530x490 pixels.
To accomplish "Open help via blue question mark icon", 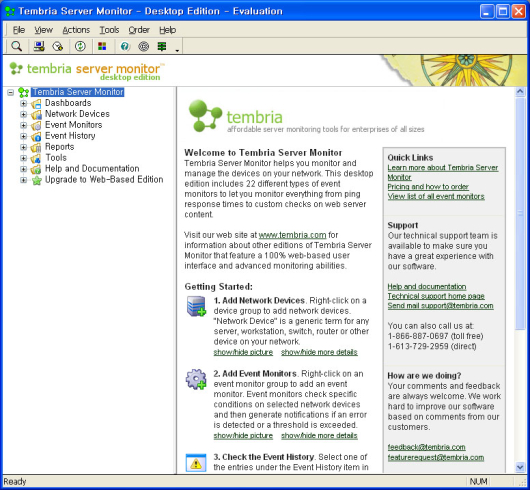I will tap(125, 46).
